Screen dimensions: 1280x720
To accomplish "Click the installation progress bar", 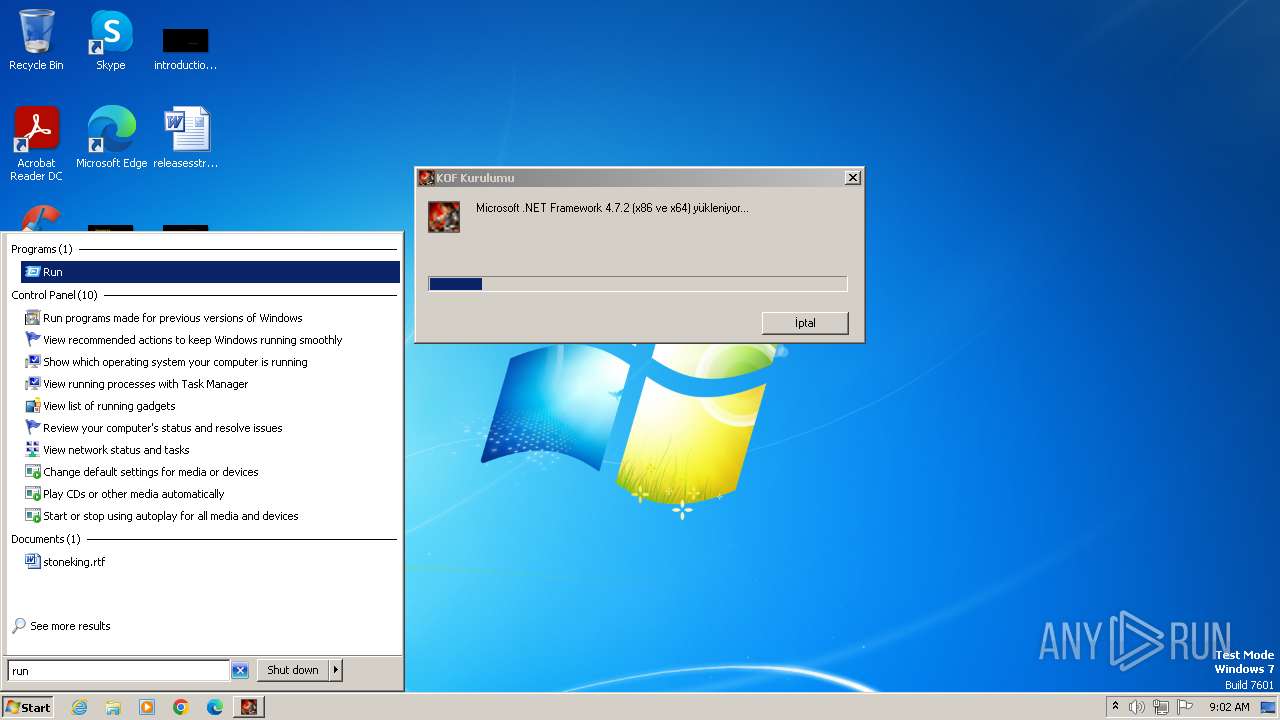I will [x=638, y=284].
